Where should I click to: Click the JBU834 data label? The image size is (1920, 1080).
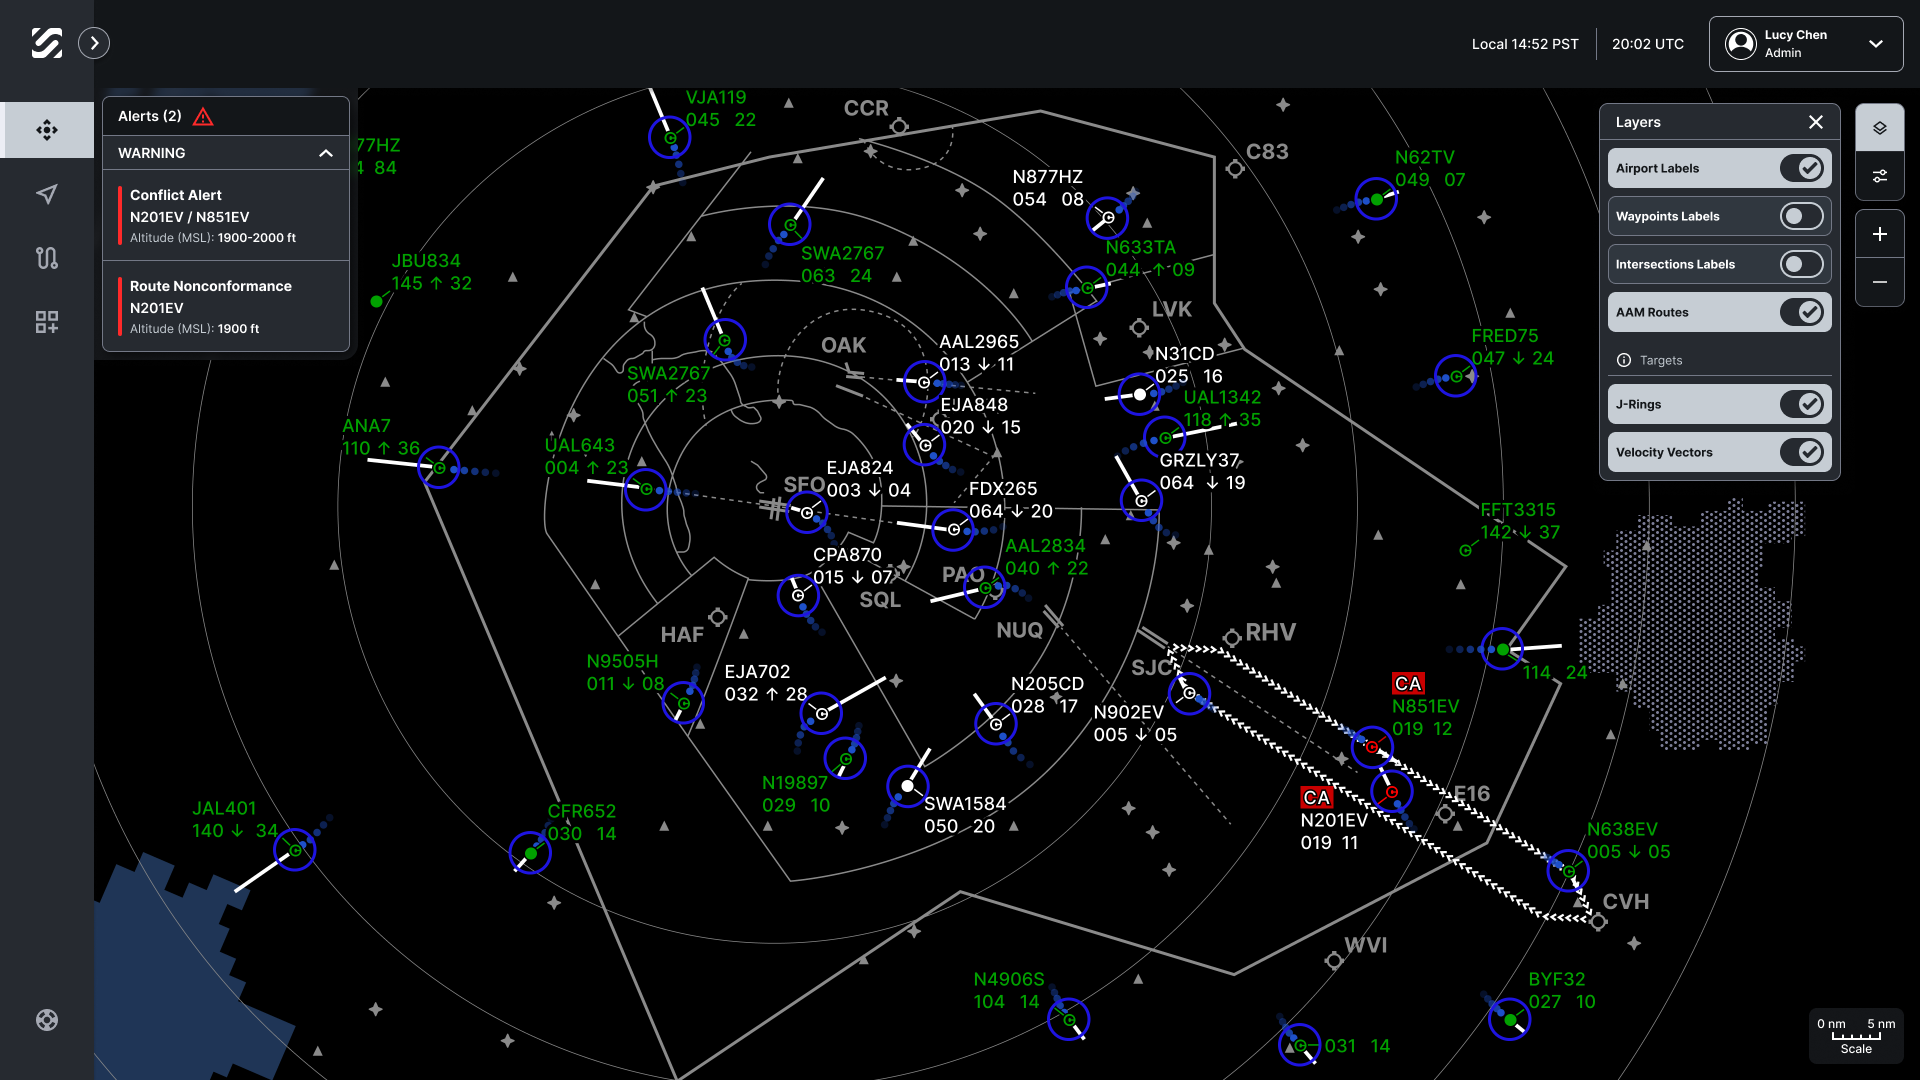(x=431, y=272)
